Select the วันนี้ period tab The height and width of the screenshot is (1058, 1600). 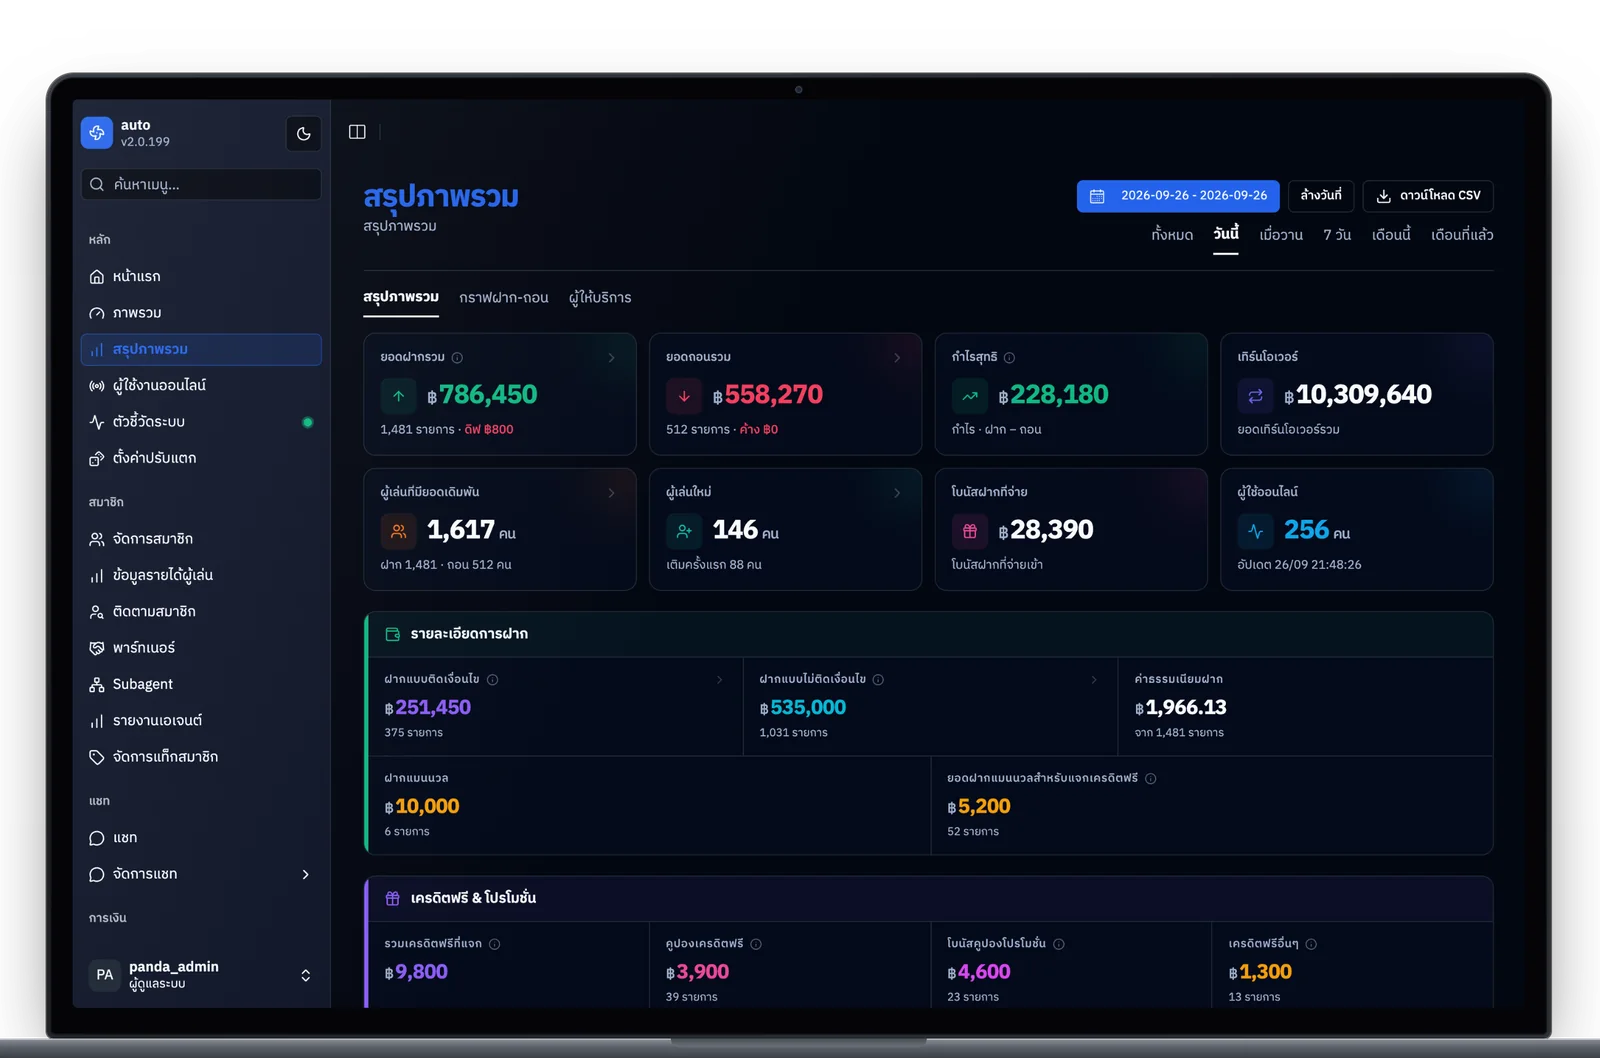pos(1226,234)
